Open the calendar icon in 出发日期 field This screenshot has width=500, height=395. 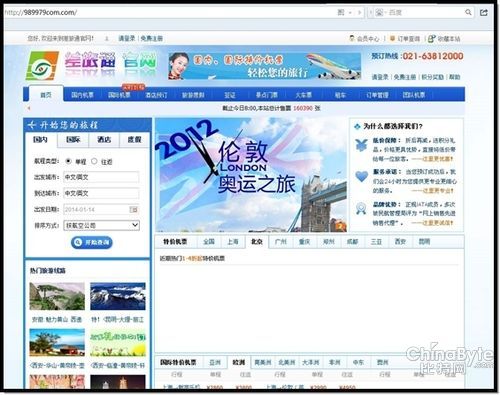pos(133,209)
